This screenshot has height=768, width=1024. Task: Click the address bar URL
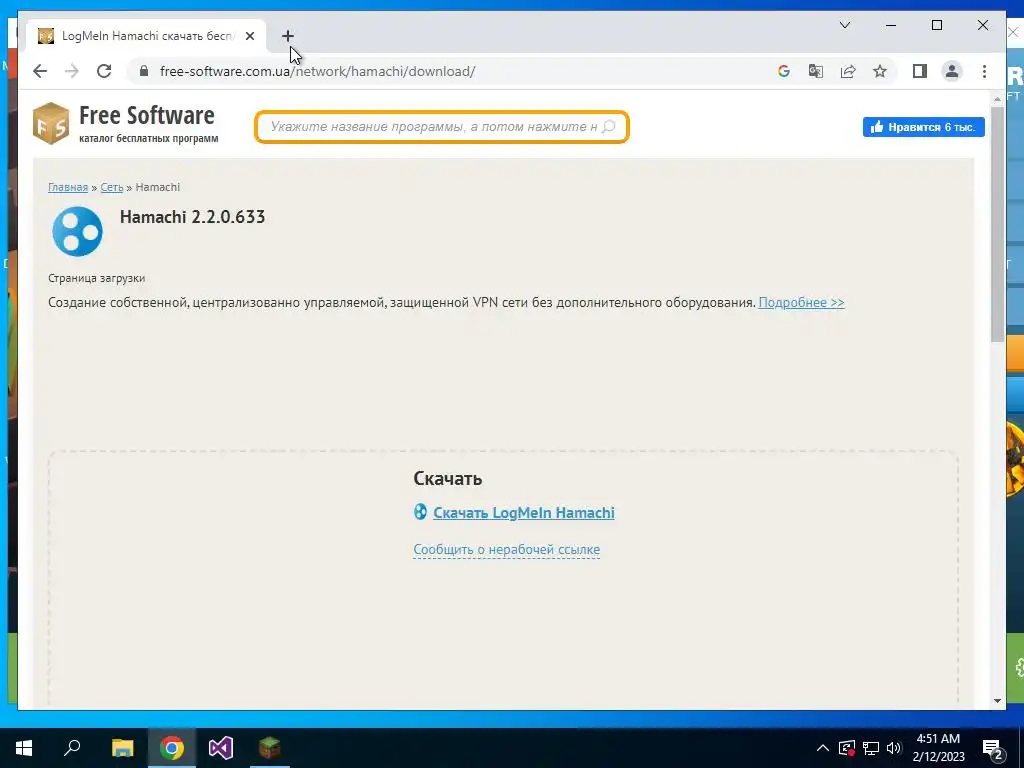[317, 71]
